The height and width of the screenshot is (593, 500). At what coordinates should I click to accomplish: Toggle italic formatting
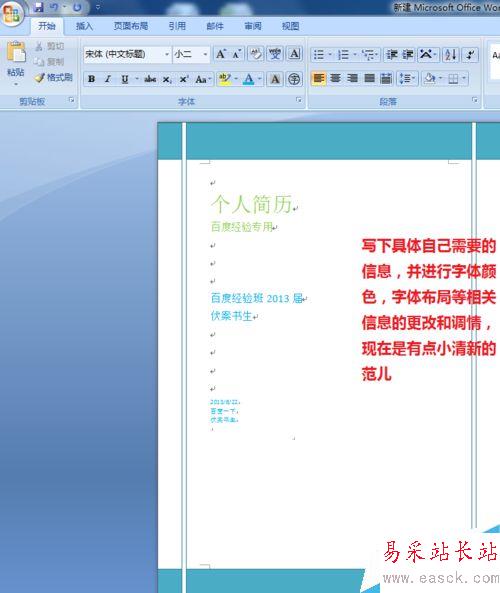coord(108,79)
